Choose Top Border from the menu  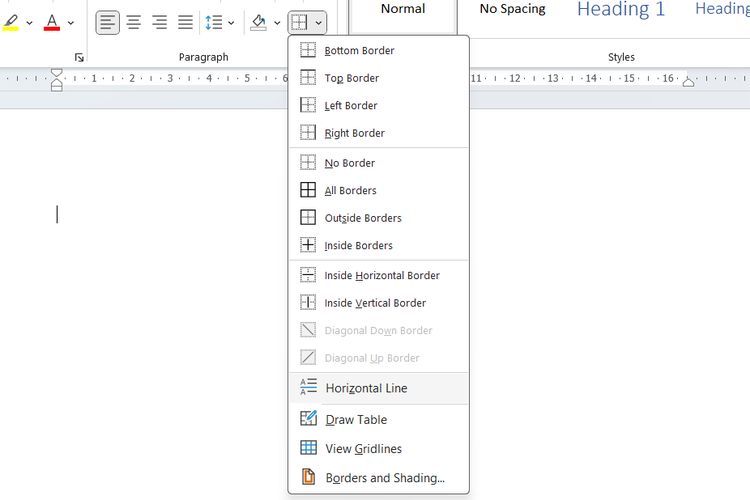378,78
